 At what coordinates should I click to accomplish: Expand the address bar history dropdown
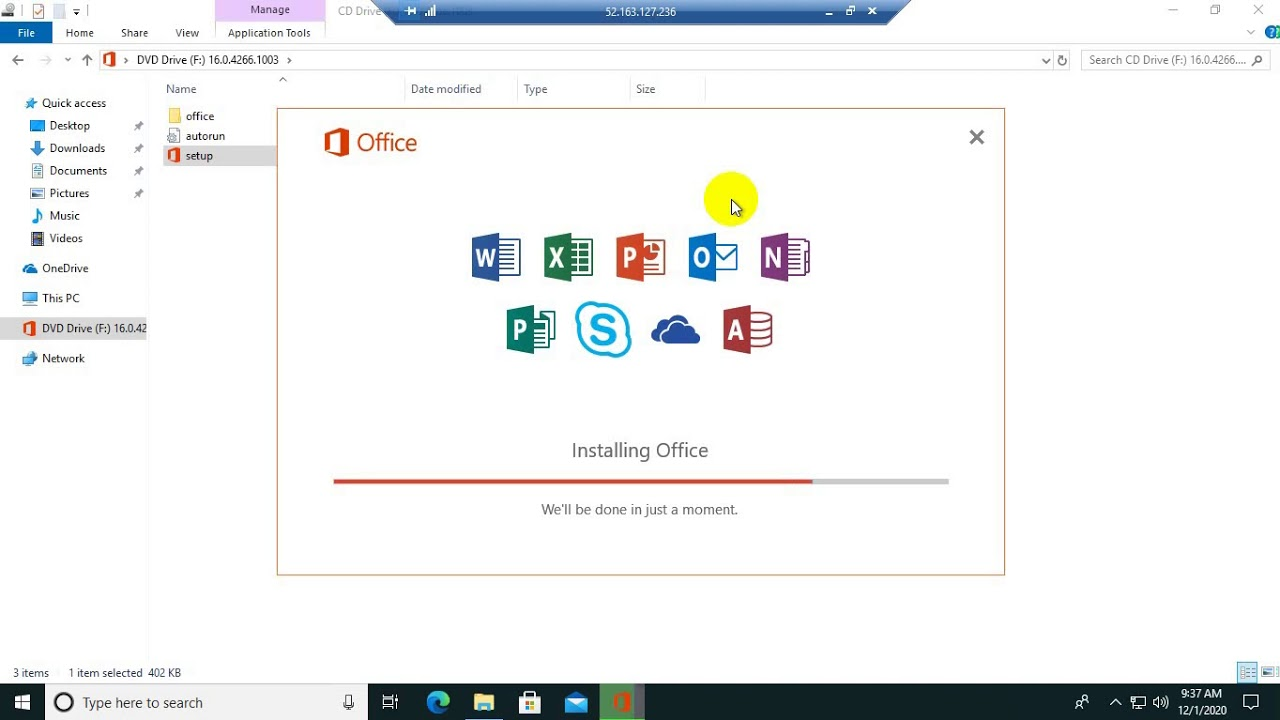(1046, 60)
